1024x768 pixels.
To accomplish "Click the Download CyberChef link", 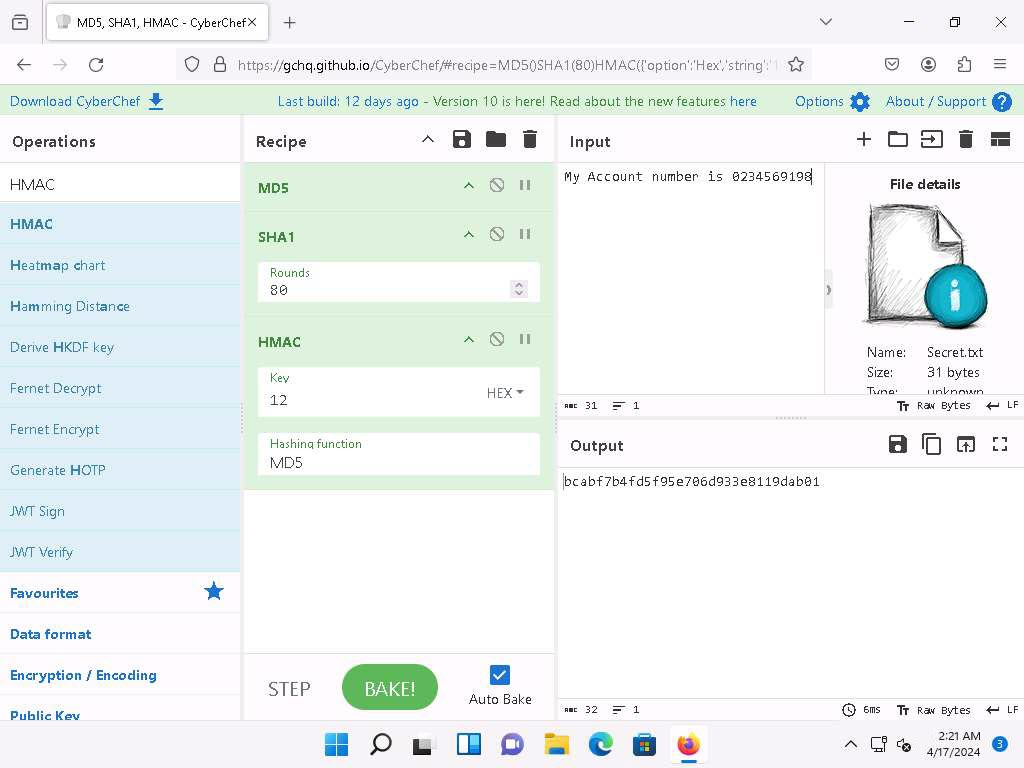I will pos(86,101).
